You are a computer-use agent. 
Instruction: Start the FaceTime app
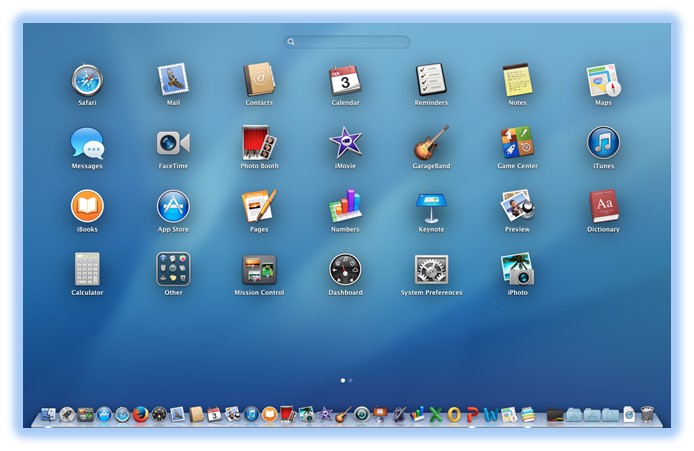(173, 143)
